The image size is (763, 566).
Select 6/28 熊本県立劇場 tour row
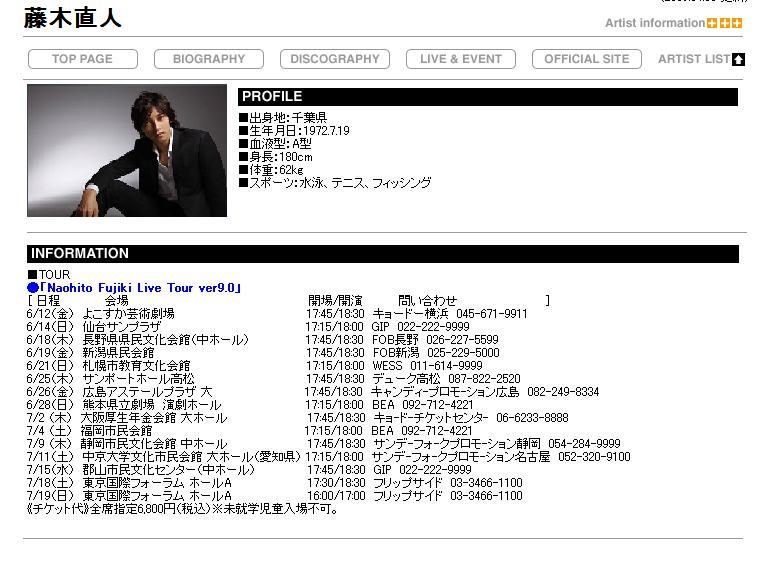tap(250, 404)
